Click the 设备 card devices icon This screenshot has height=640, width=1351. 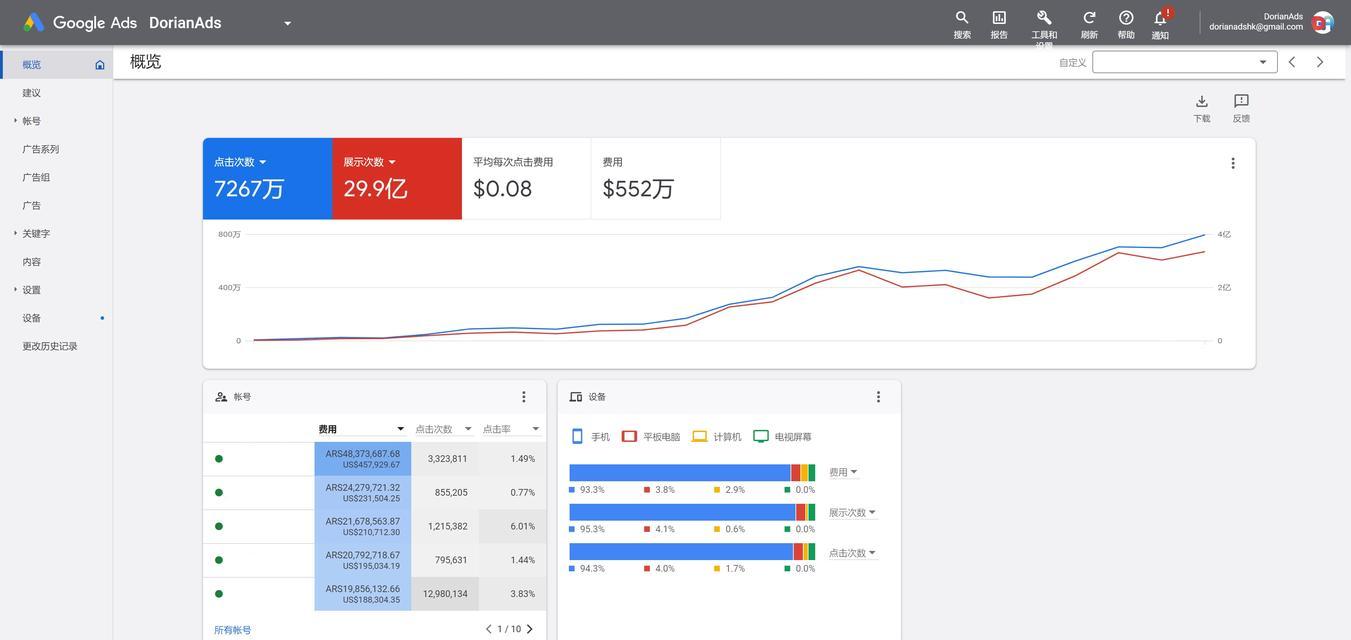point(576,397)
